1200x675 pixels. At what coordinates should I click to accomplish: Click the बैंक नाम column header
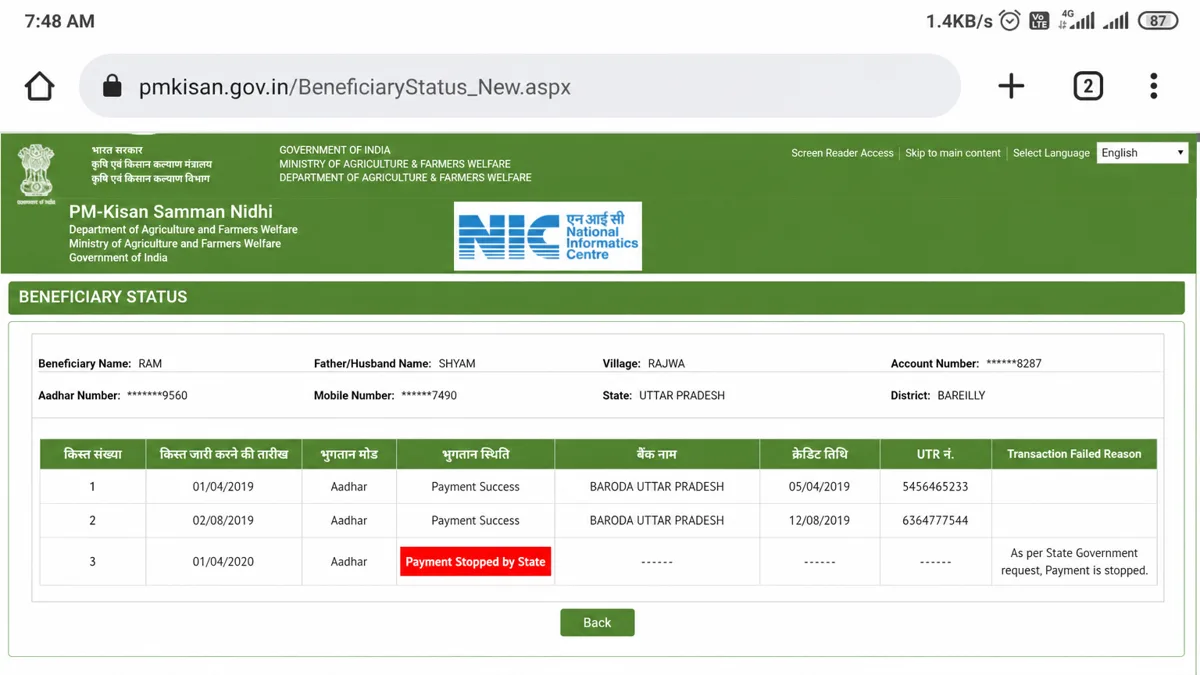pos(657,454)
